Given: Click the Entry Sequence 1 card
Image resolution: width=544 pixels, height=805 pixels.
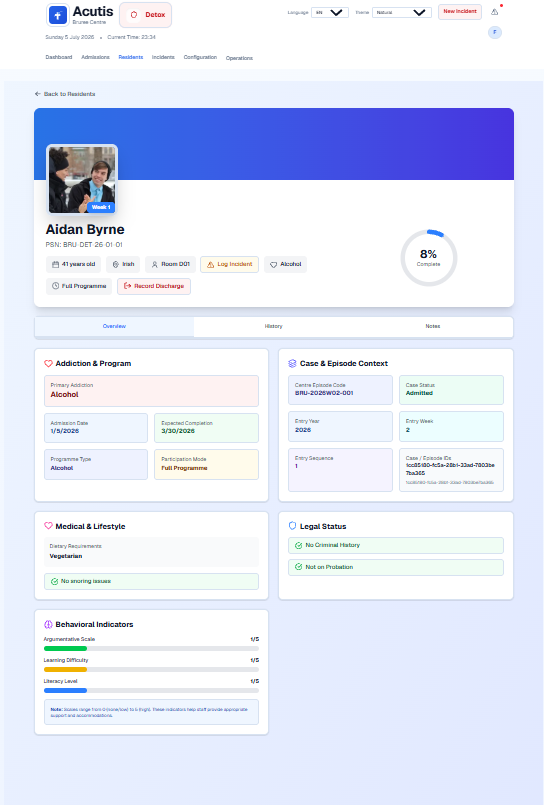Looking at the screenshot, I should click(x=340, y=470).
